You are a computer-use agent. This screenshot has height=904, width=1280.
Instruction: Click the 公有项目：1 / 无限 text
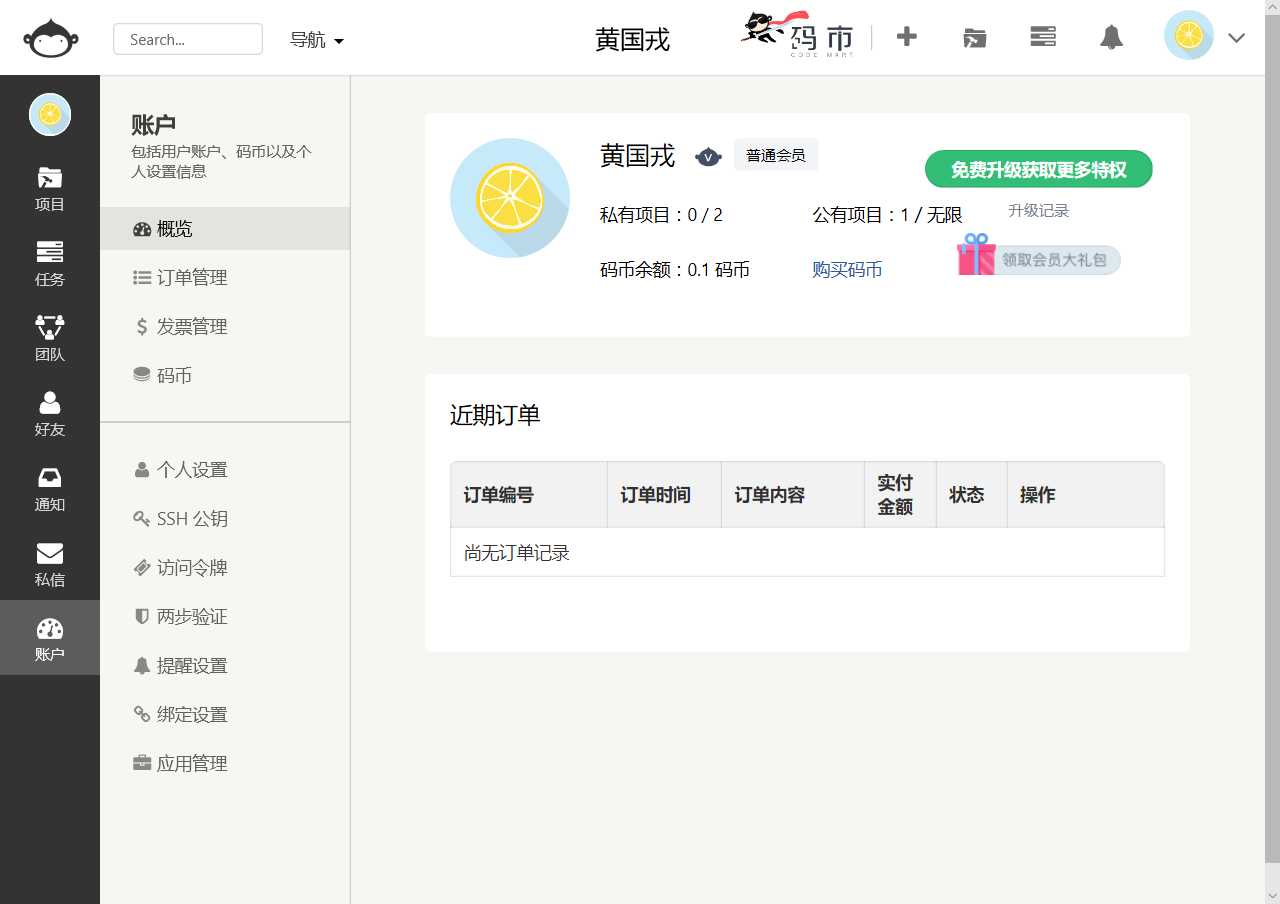coord(887,214)
